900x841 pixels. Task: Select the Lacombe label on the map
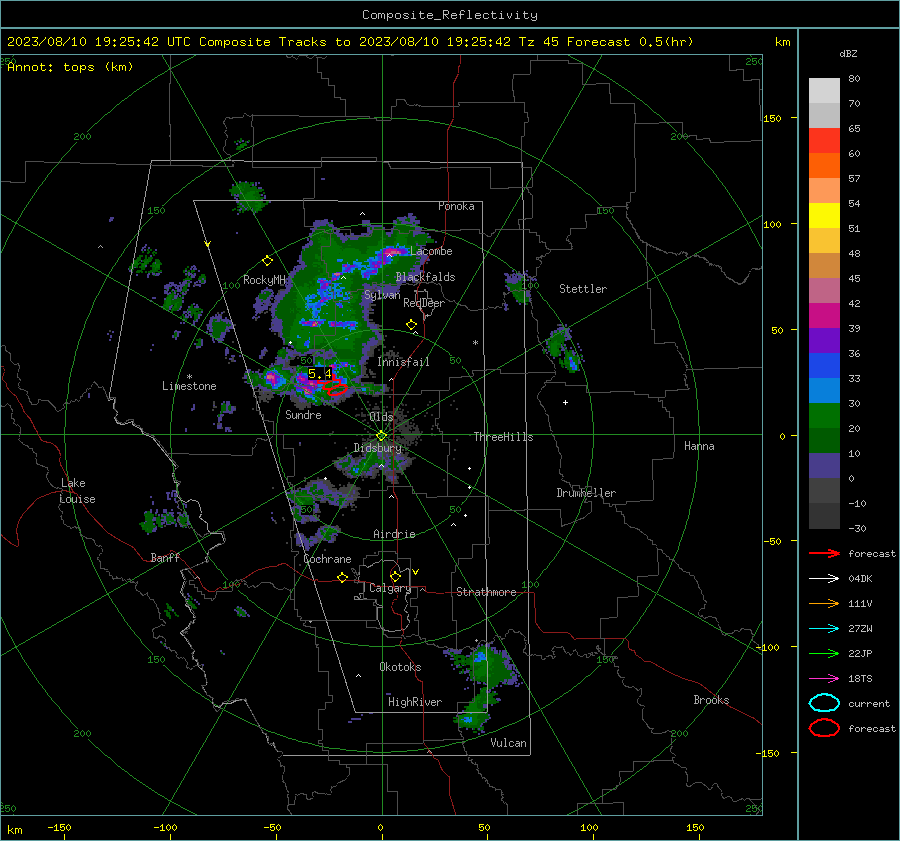point(431,251)
